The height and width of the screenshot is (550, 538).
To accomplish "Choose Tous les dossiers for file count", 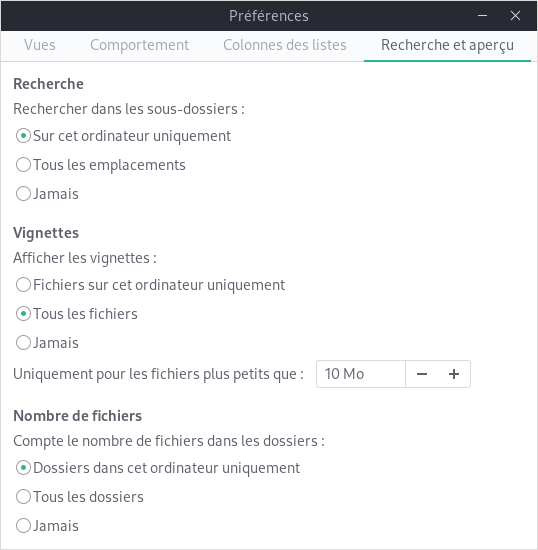I will pos(80,497).
